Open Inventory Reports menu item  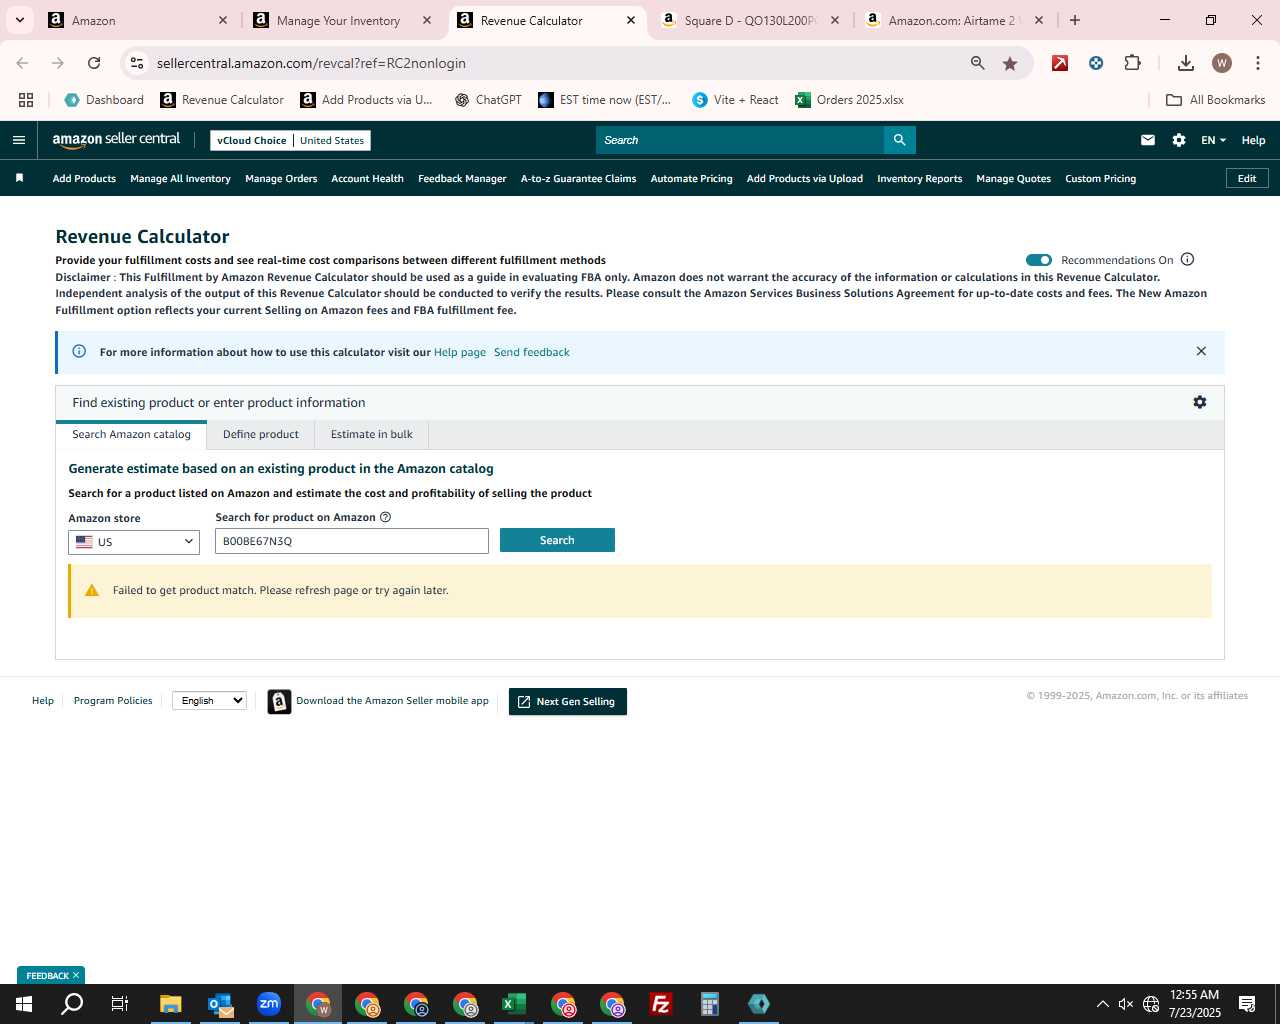(x=919, y=179)
